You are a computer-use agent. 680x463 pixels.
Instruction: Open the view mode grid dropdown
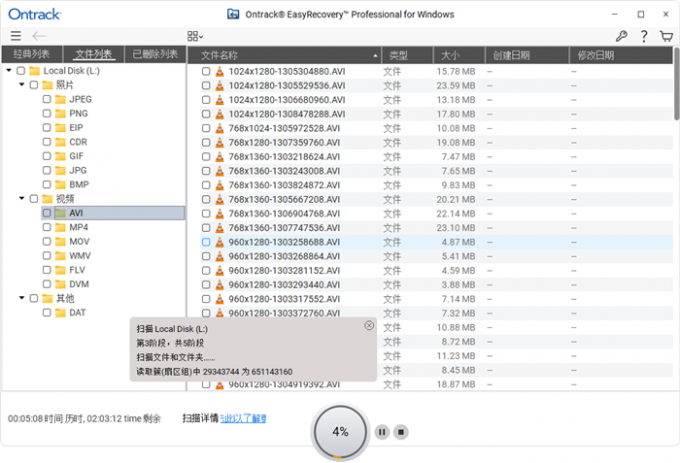195,36
